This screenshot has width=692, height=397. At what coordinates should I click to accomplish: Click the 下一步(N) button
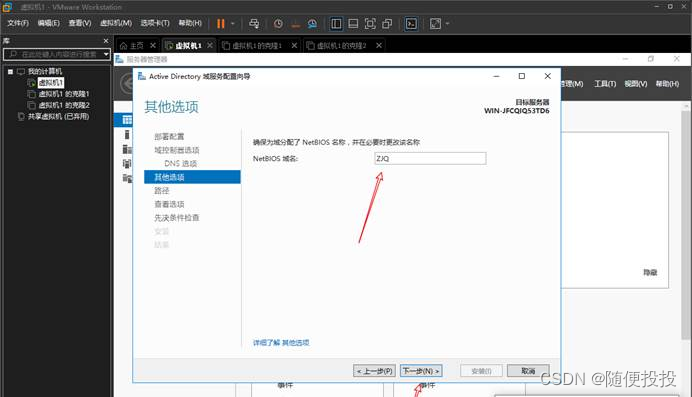coord(421,371)
